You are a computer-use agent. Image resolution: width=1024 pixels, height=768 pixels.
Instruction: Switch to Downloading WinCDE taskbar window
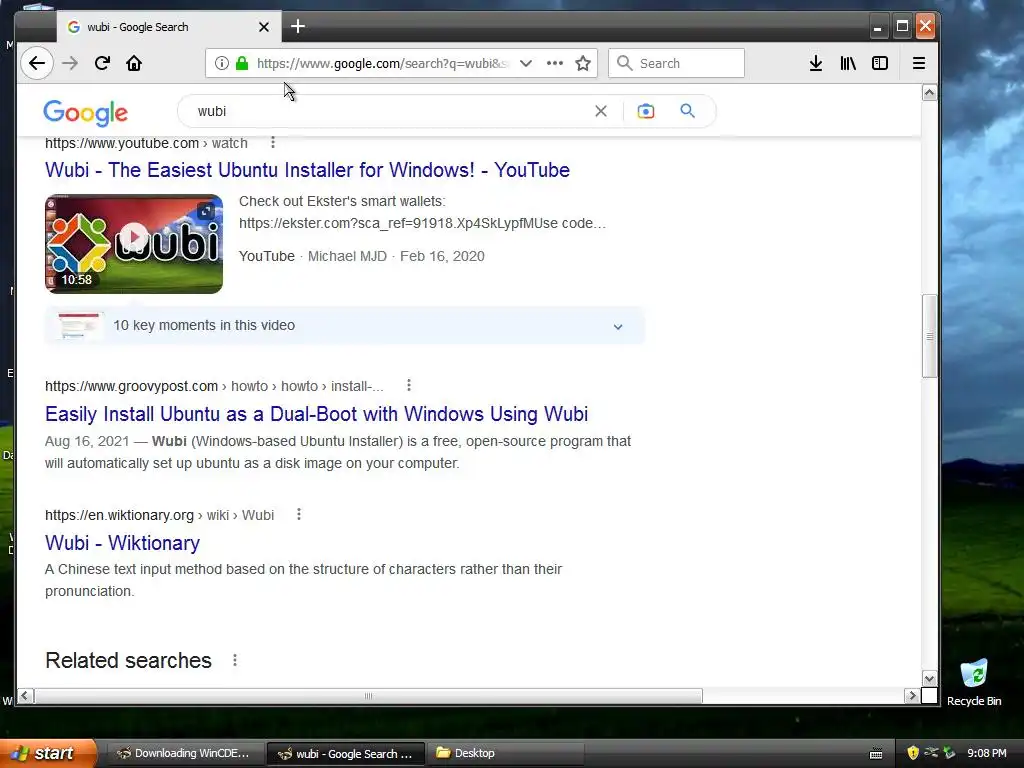(184, 753)
